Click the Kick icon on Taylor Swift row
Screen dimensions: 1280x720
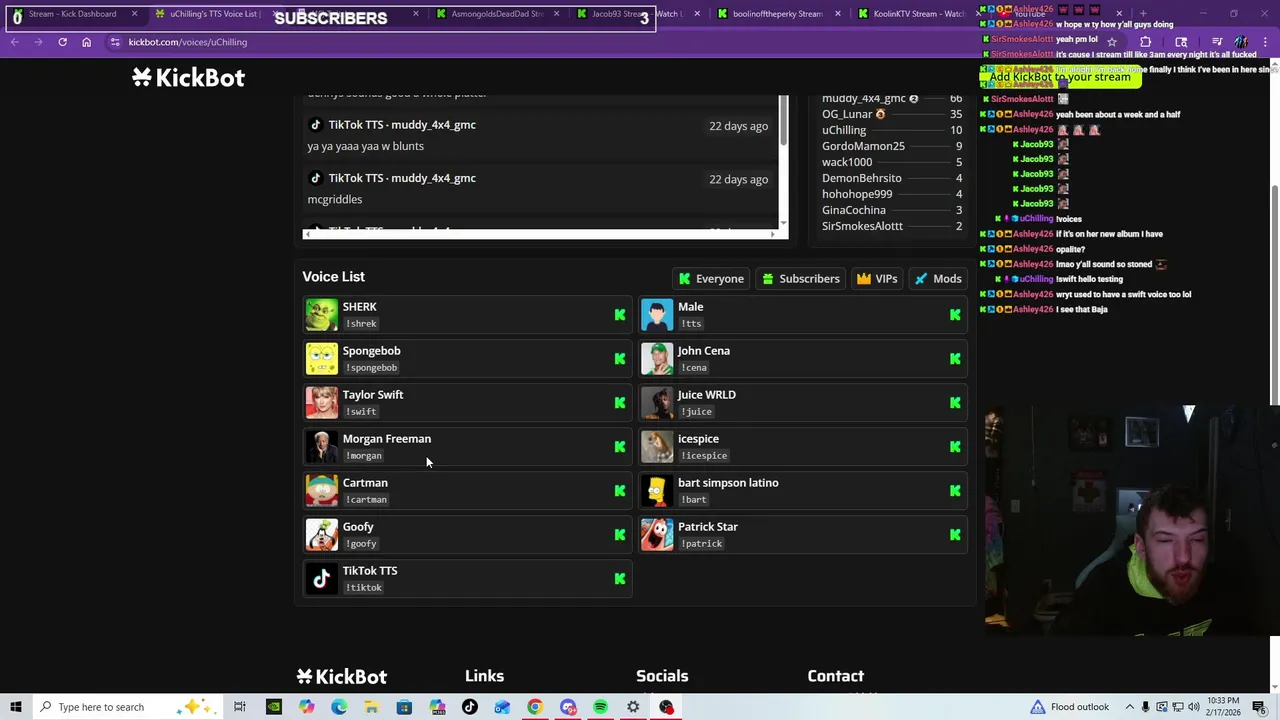click(x=620, y=403)
